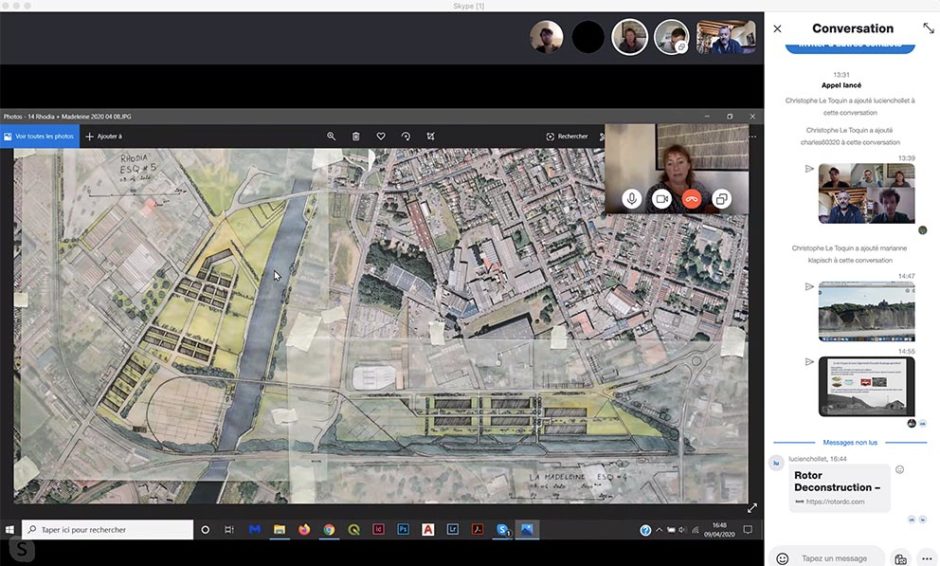Open more options next to message box
The height and width of the screenshot is (566, 940).
926,558
